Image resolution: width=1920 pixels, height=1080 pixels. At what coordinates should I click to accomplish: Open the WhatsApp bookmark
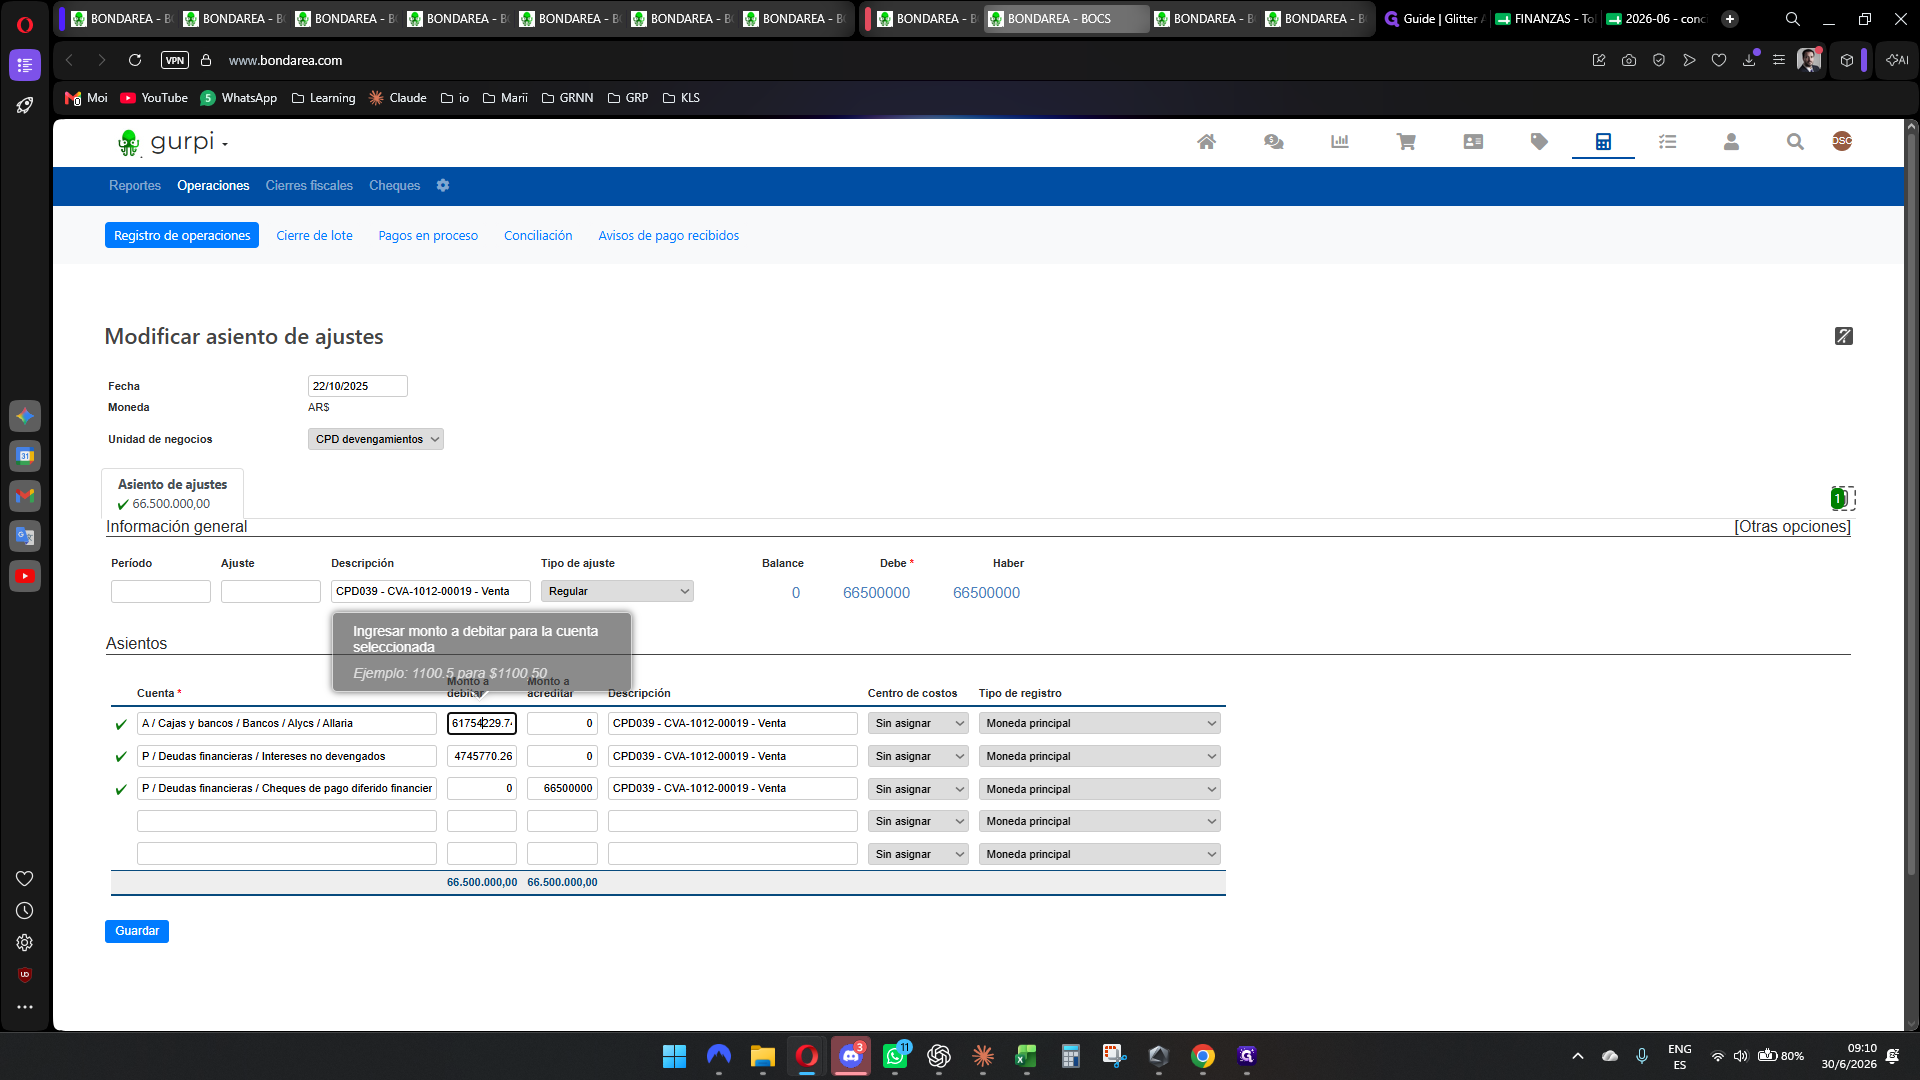pos(239,98)
